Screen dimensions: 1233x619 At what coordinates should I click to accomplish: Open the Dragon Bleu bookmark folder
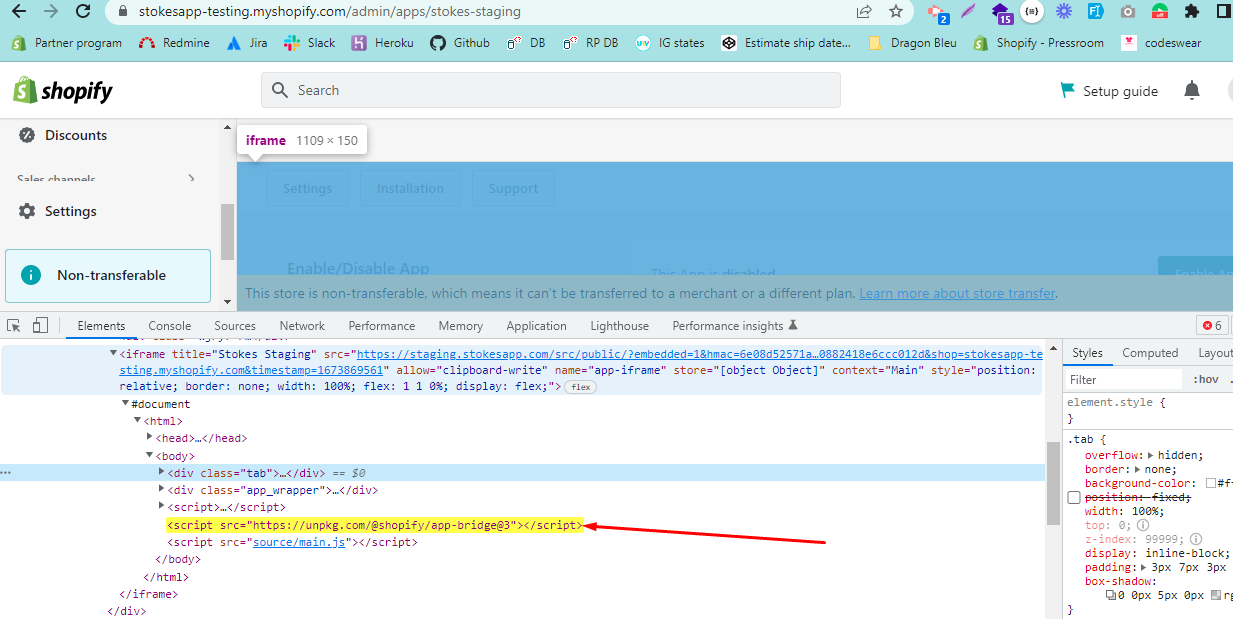[x=912, y=43]
